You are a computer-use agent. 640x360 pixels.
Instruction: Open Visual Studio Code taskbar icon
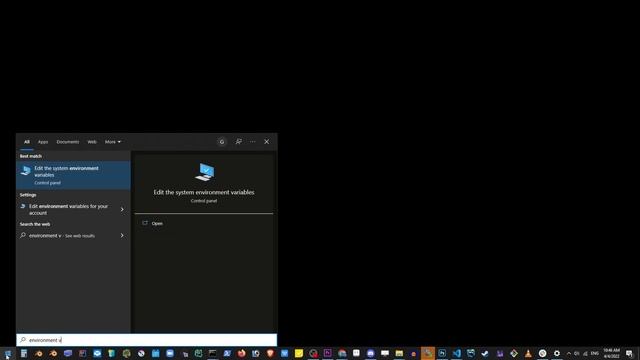pos(457,353)
